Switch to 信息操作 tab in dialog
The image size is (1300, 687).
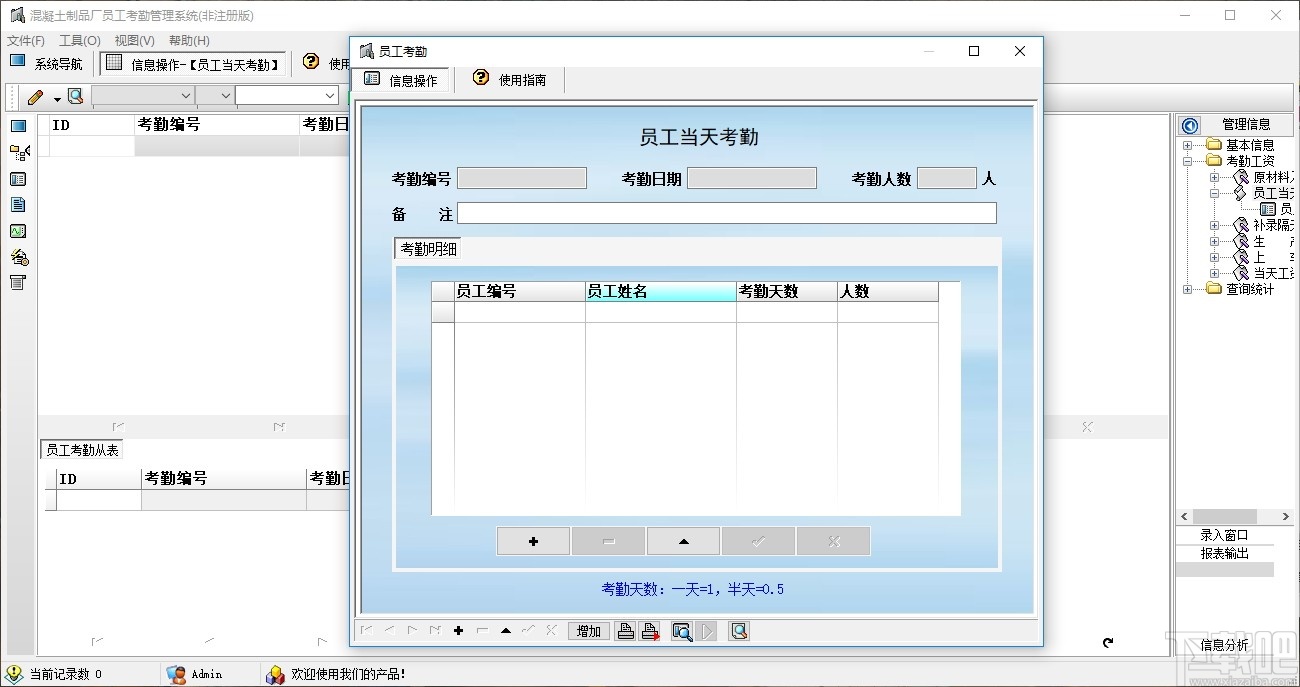(401, 79)
